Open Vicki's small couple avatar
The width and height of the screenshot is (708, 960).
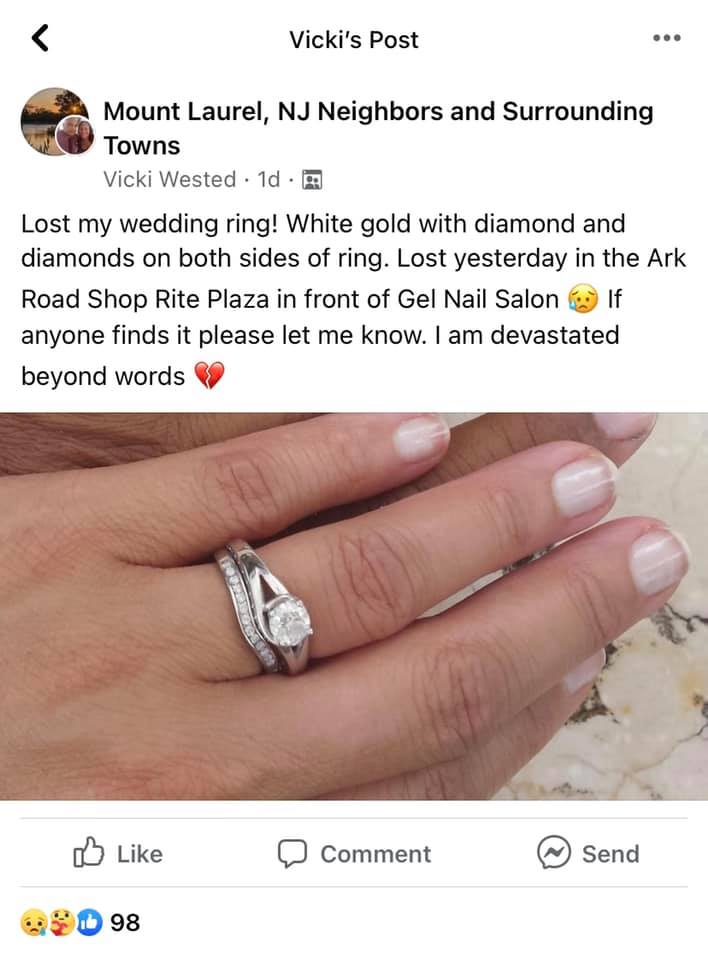(75, 135)
